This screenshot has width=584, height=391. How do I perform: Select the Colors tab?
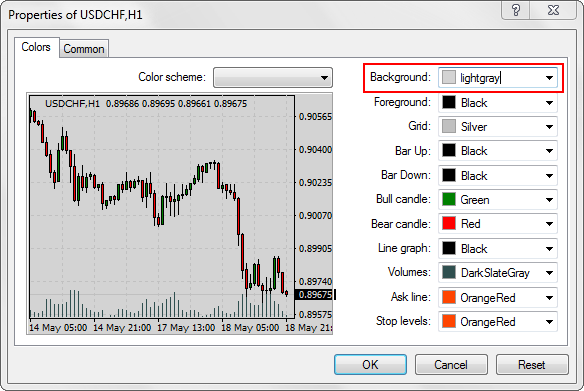[x=36, y=47]
